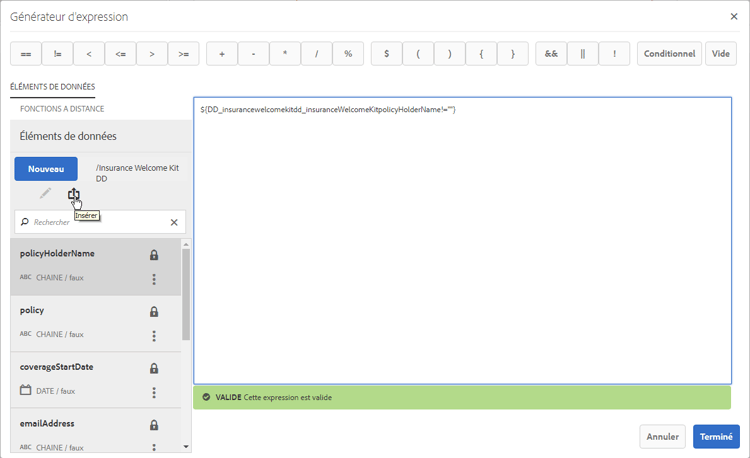Click the pencil edit icon
The image size is (750, 458).
click(x=45, y=193)
